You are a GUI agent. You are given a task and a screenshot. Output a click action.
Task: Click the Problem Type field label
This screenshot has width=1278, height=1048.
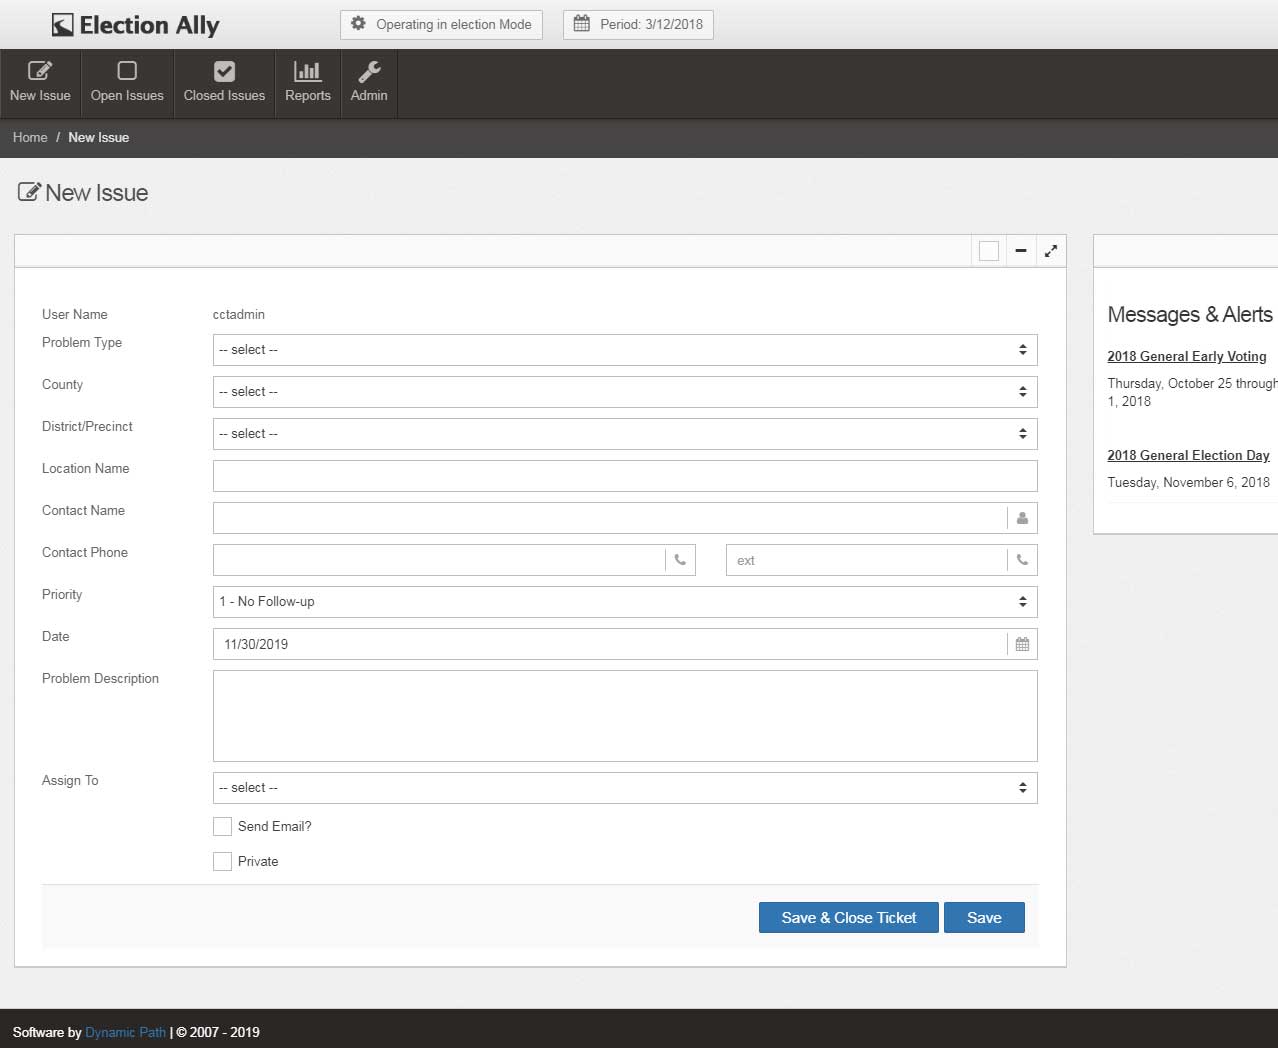tap(82, 343)
